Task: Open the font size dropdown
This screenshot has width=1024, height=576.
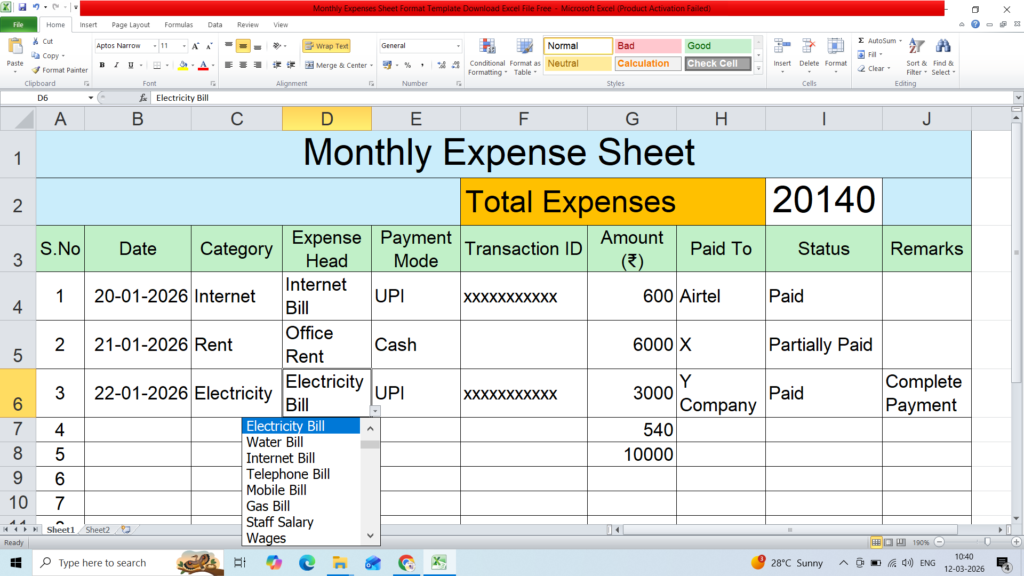Action: coord(184,46)
